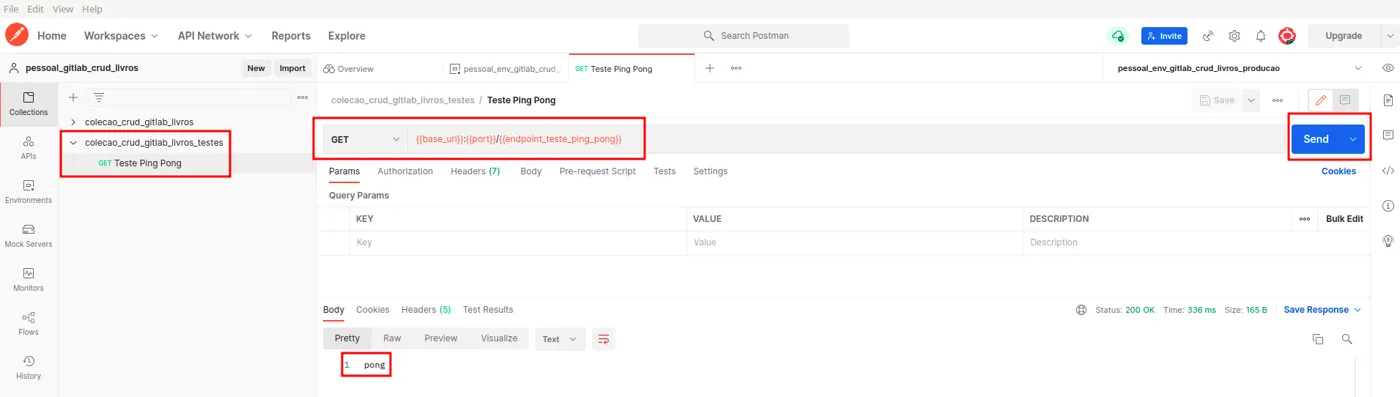
Task: Open the Cookies link
Action: click(1338, 171)
